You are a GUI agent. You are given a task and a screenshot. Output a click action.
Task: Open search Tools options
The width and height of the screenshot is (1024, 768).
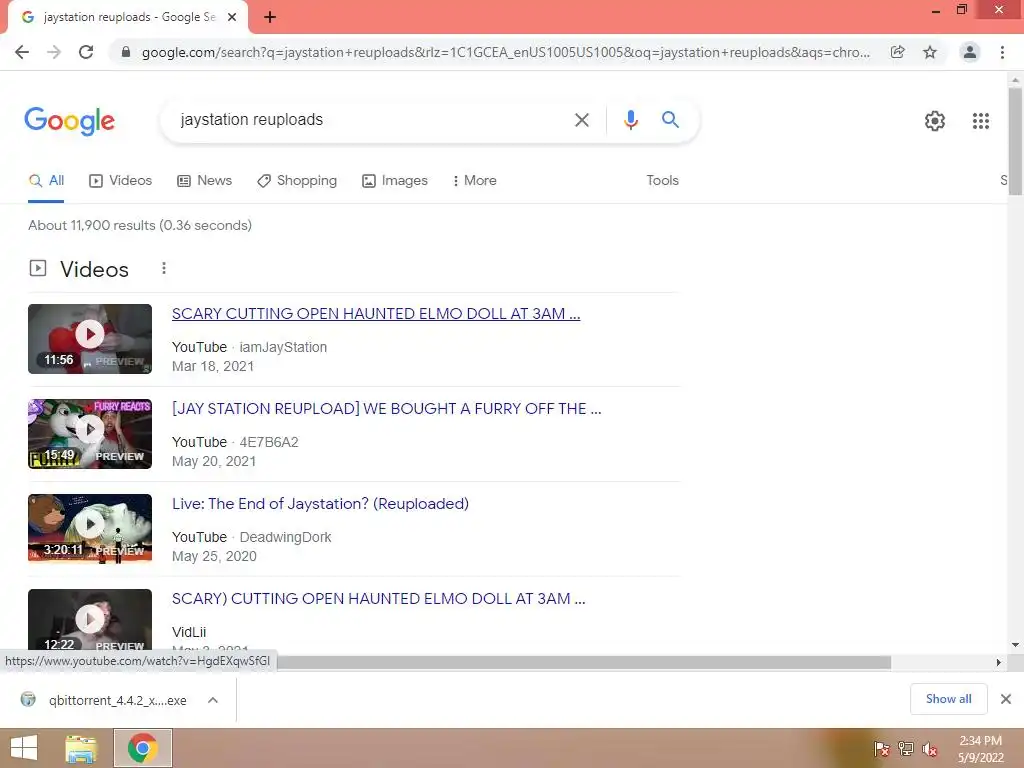(x=662, y=180)
